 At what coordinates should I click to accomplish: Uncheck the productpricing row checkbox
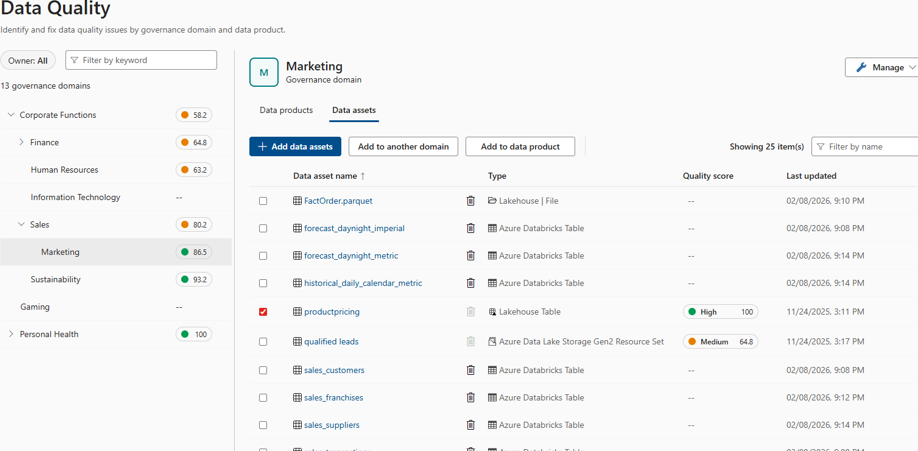click(263, 312)
